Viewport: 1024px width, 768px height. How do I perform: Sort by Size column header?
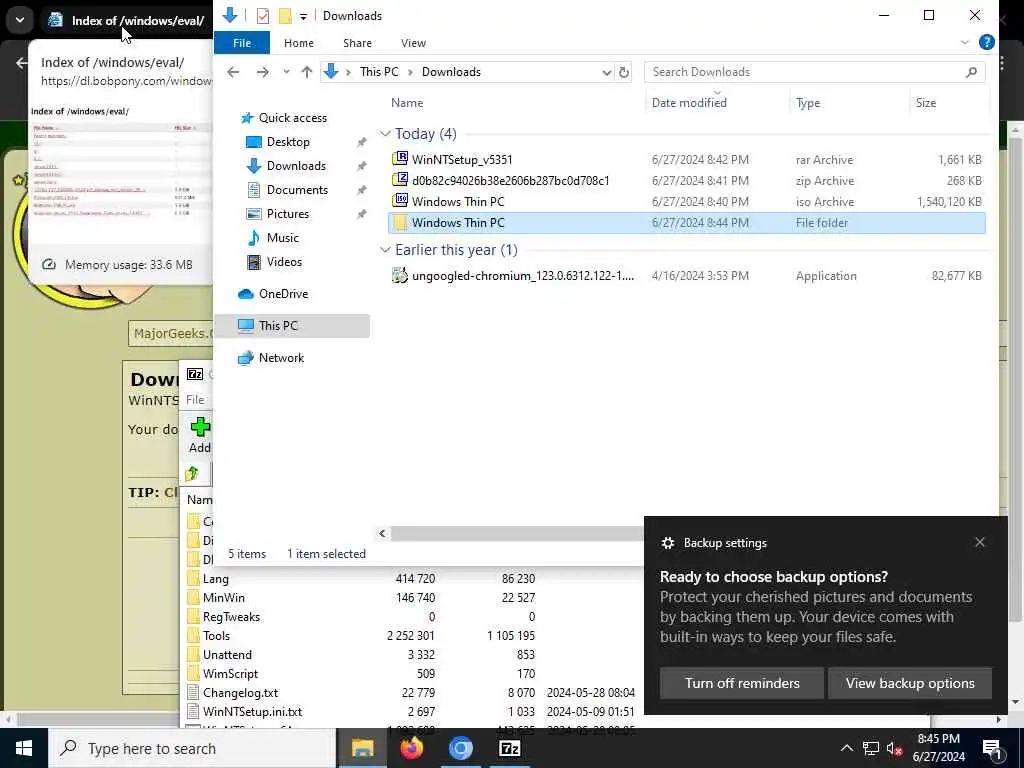tap(925, 103)
